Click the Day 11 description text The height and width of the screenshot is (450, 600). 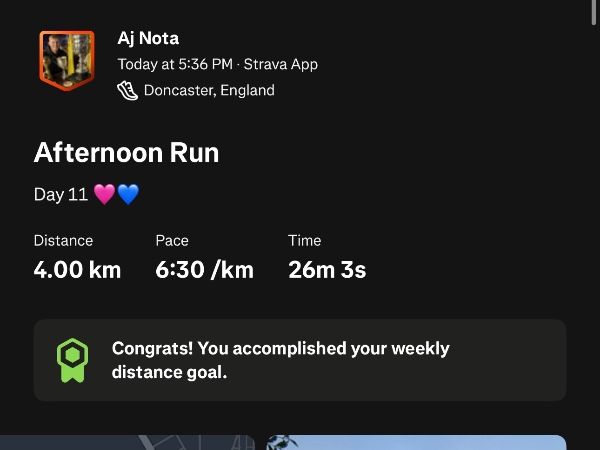click(x=61, y=194)
